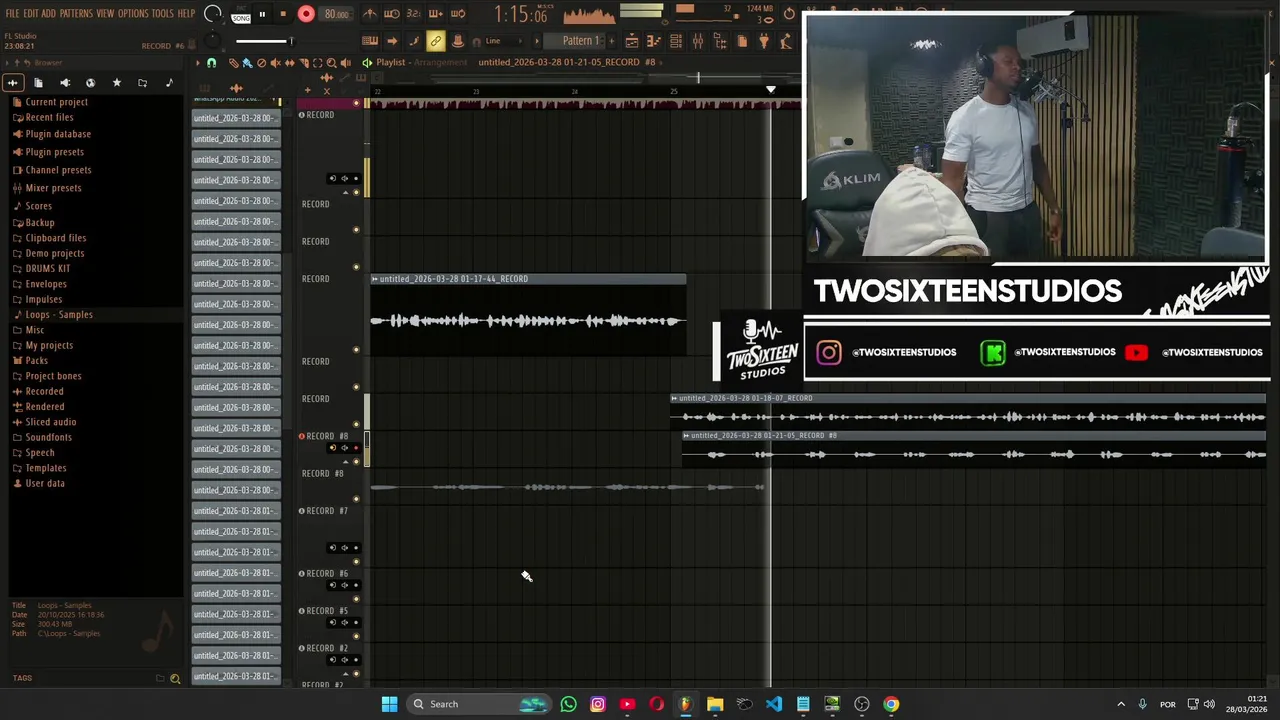1280x720 pixels.
Task: Add new pattern with plus button
Action: coord(612,41)
